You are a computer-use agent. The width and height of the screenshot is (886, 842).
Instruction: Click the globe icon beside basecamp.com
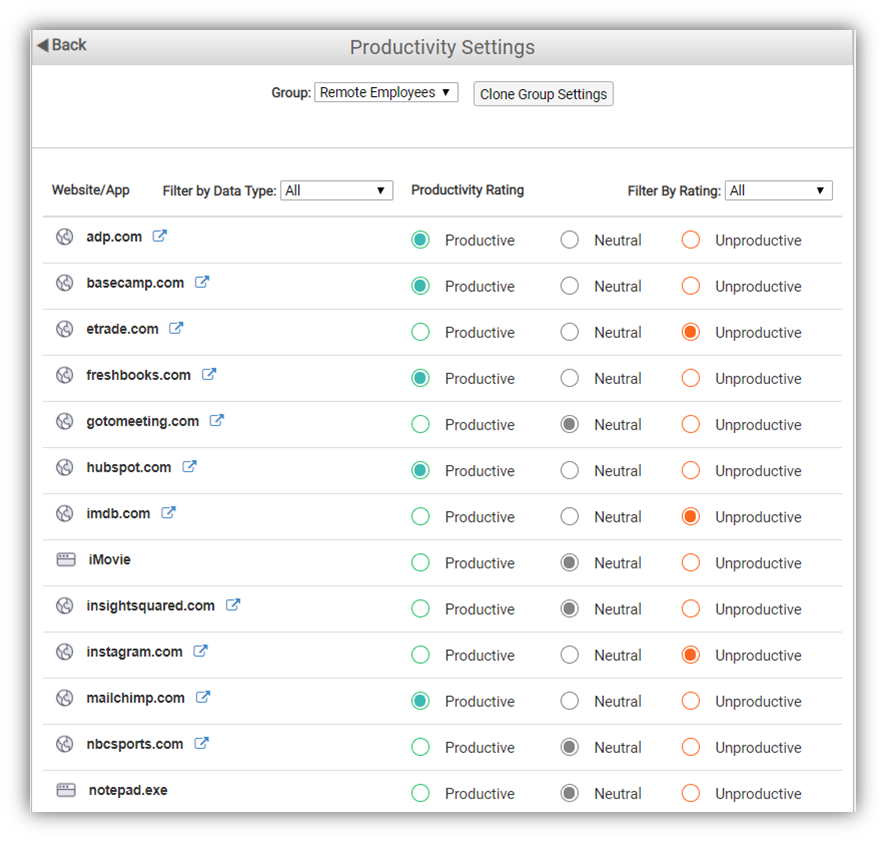(64, 283)
